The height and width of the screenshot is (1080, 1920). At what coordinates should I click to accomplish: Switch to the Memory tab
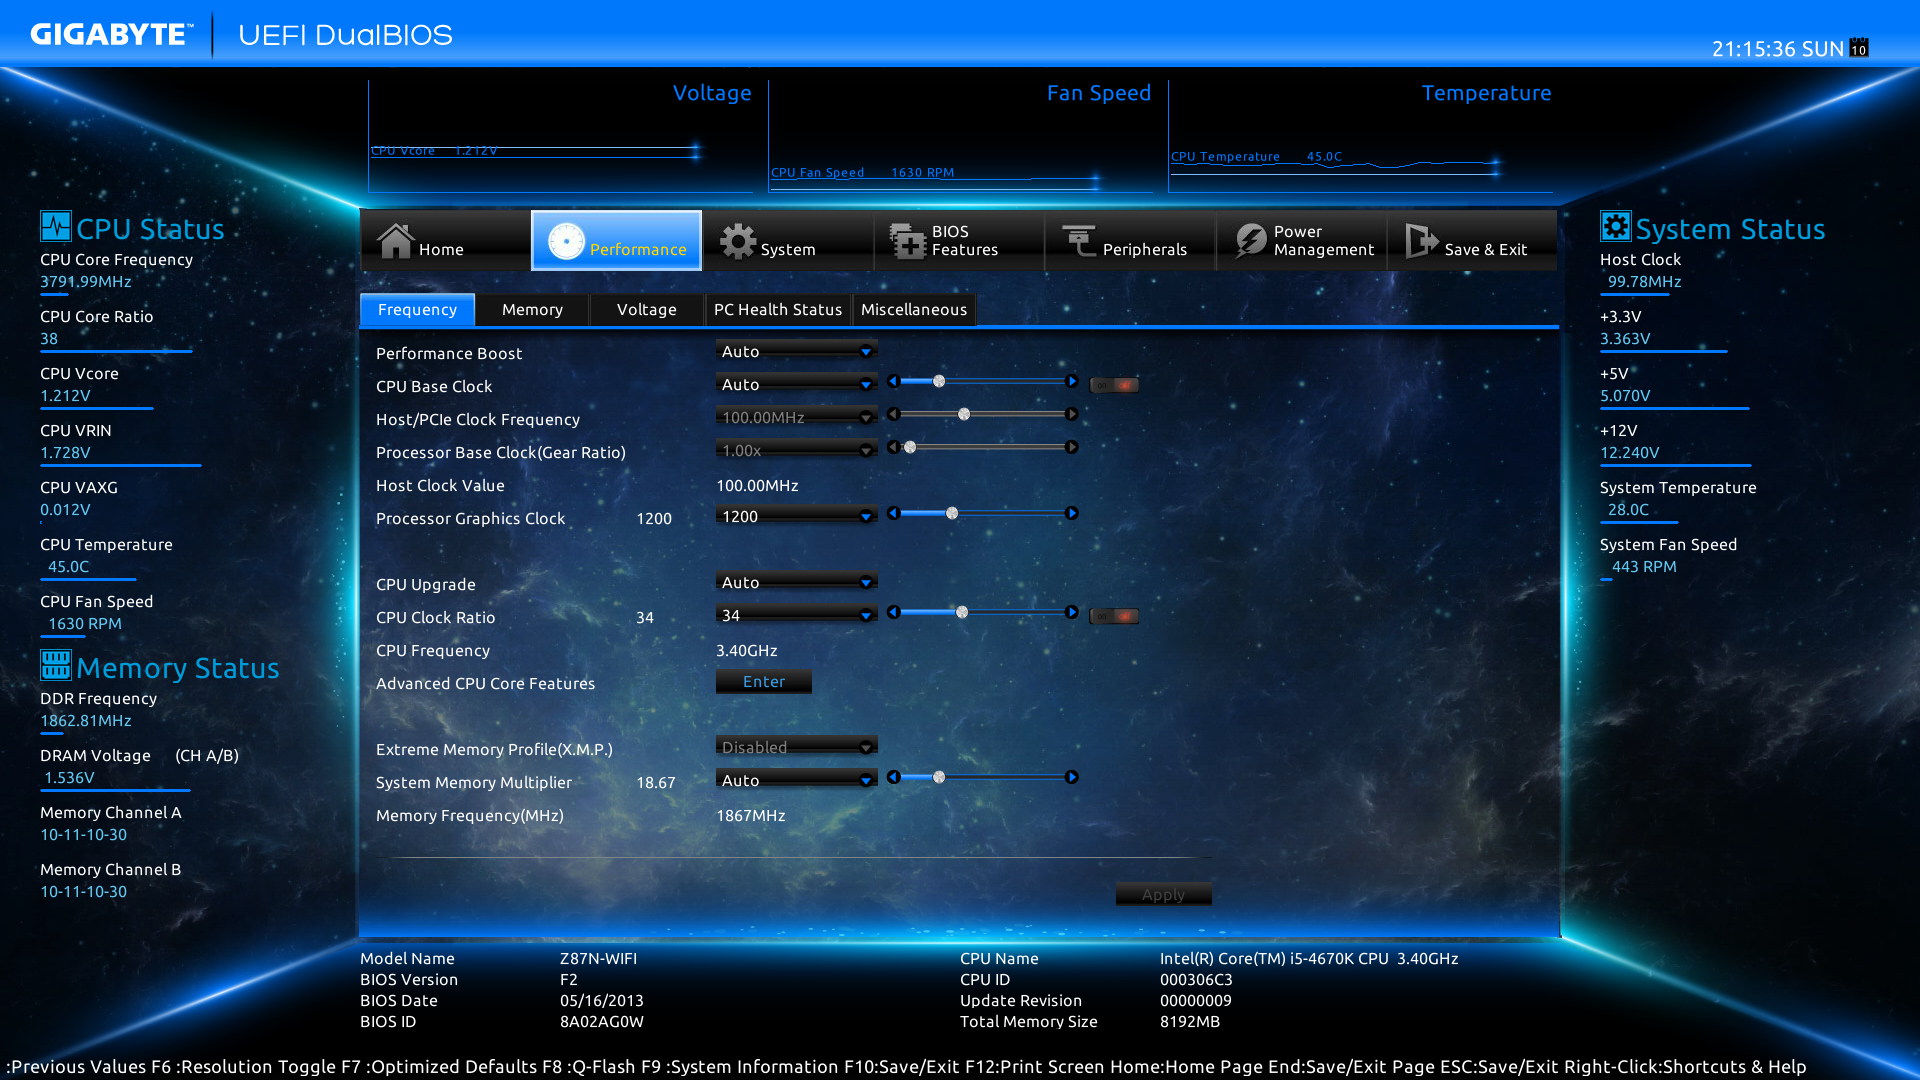(x=532, y=310)
